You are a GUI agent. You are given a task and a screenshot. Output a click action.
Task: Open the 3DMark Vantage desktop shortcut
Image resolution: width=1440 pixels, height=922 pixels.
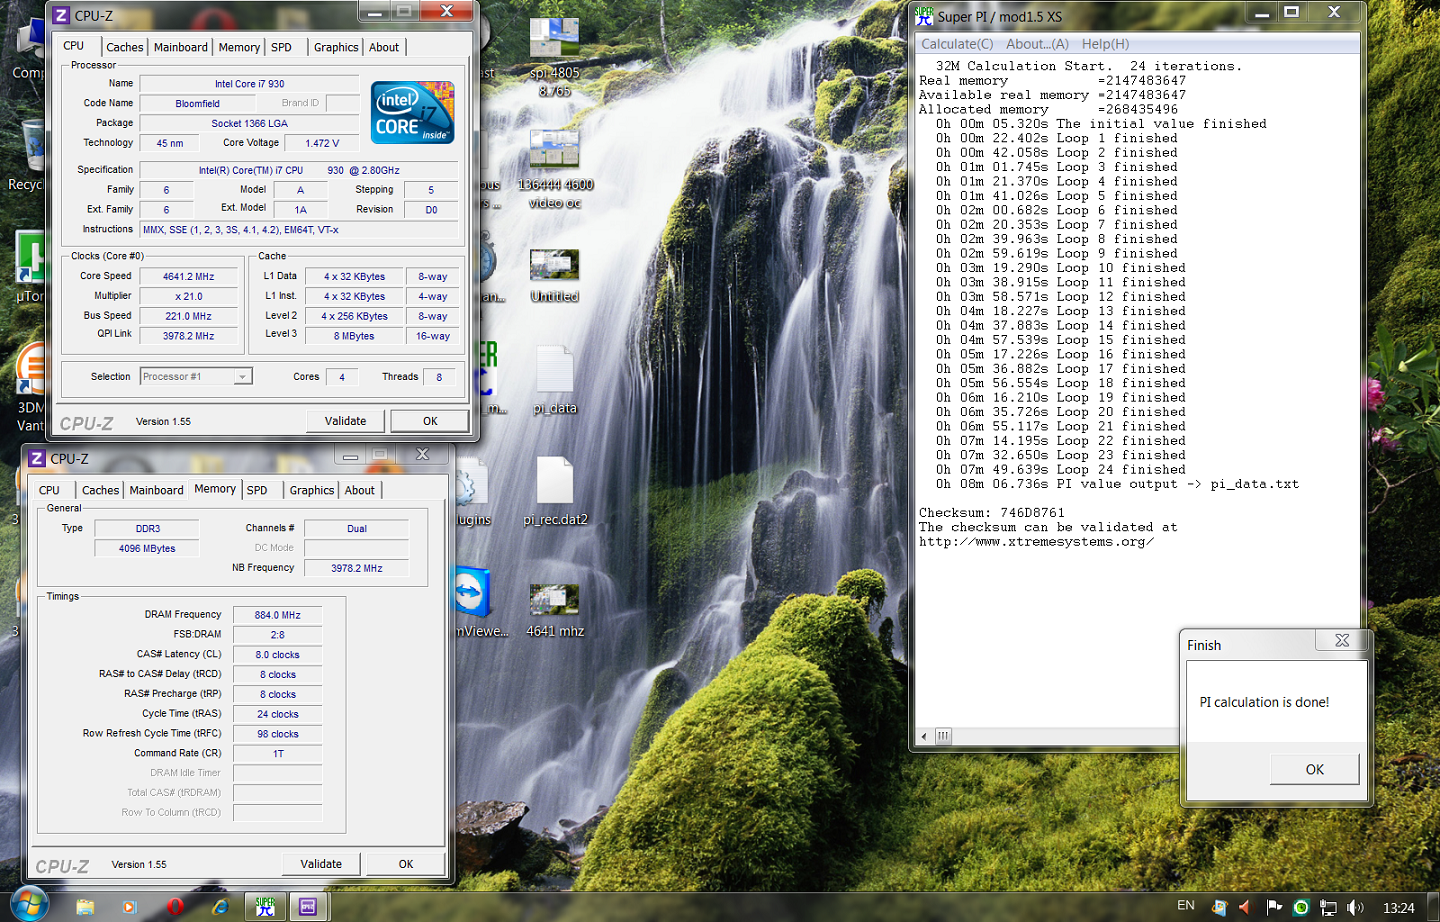point(30,388)
